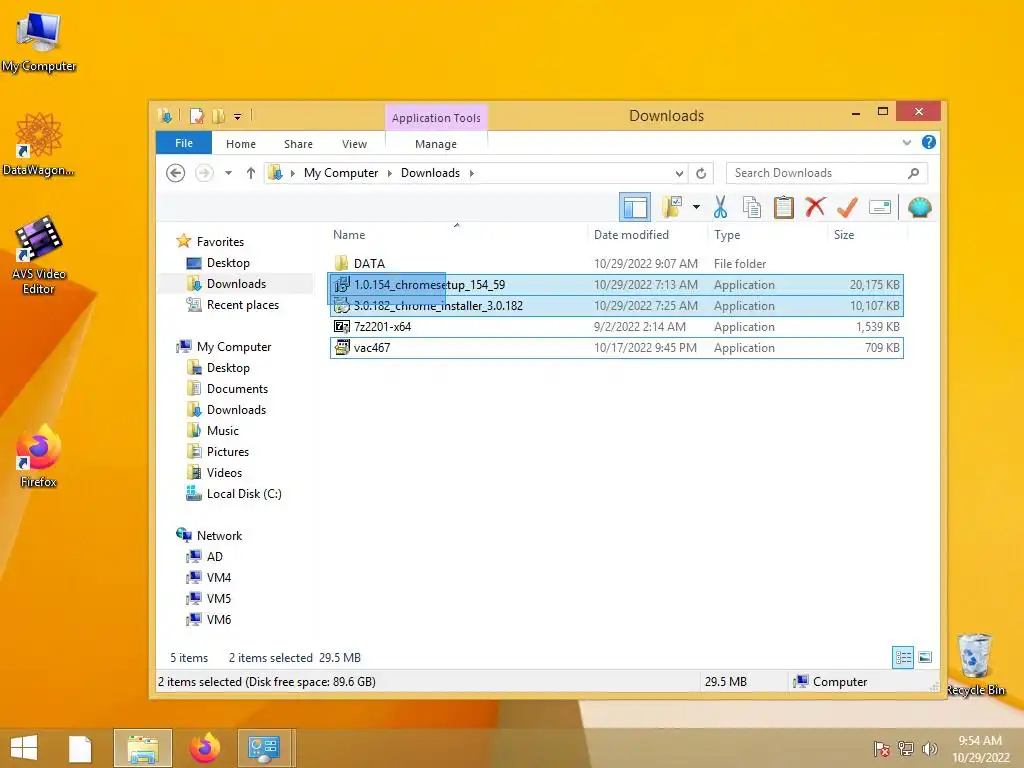Expand the ribbon with the chevron
This screenshot has height=768, width=1024.
click(906, 142)
